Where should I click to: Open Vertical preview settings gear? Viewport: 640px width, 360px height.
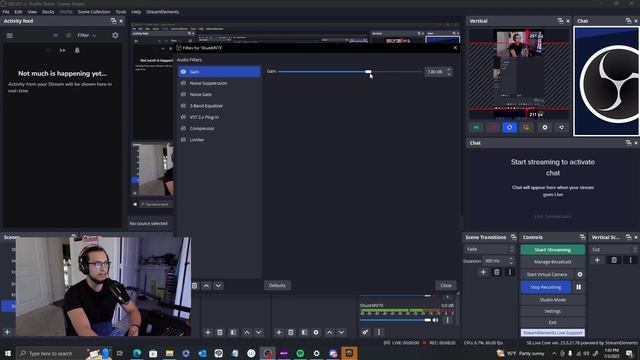(545, 127)
